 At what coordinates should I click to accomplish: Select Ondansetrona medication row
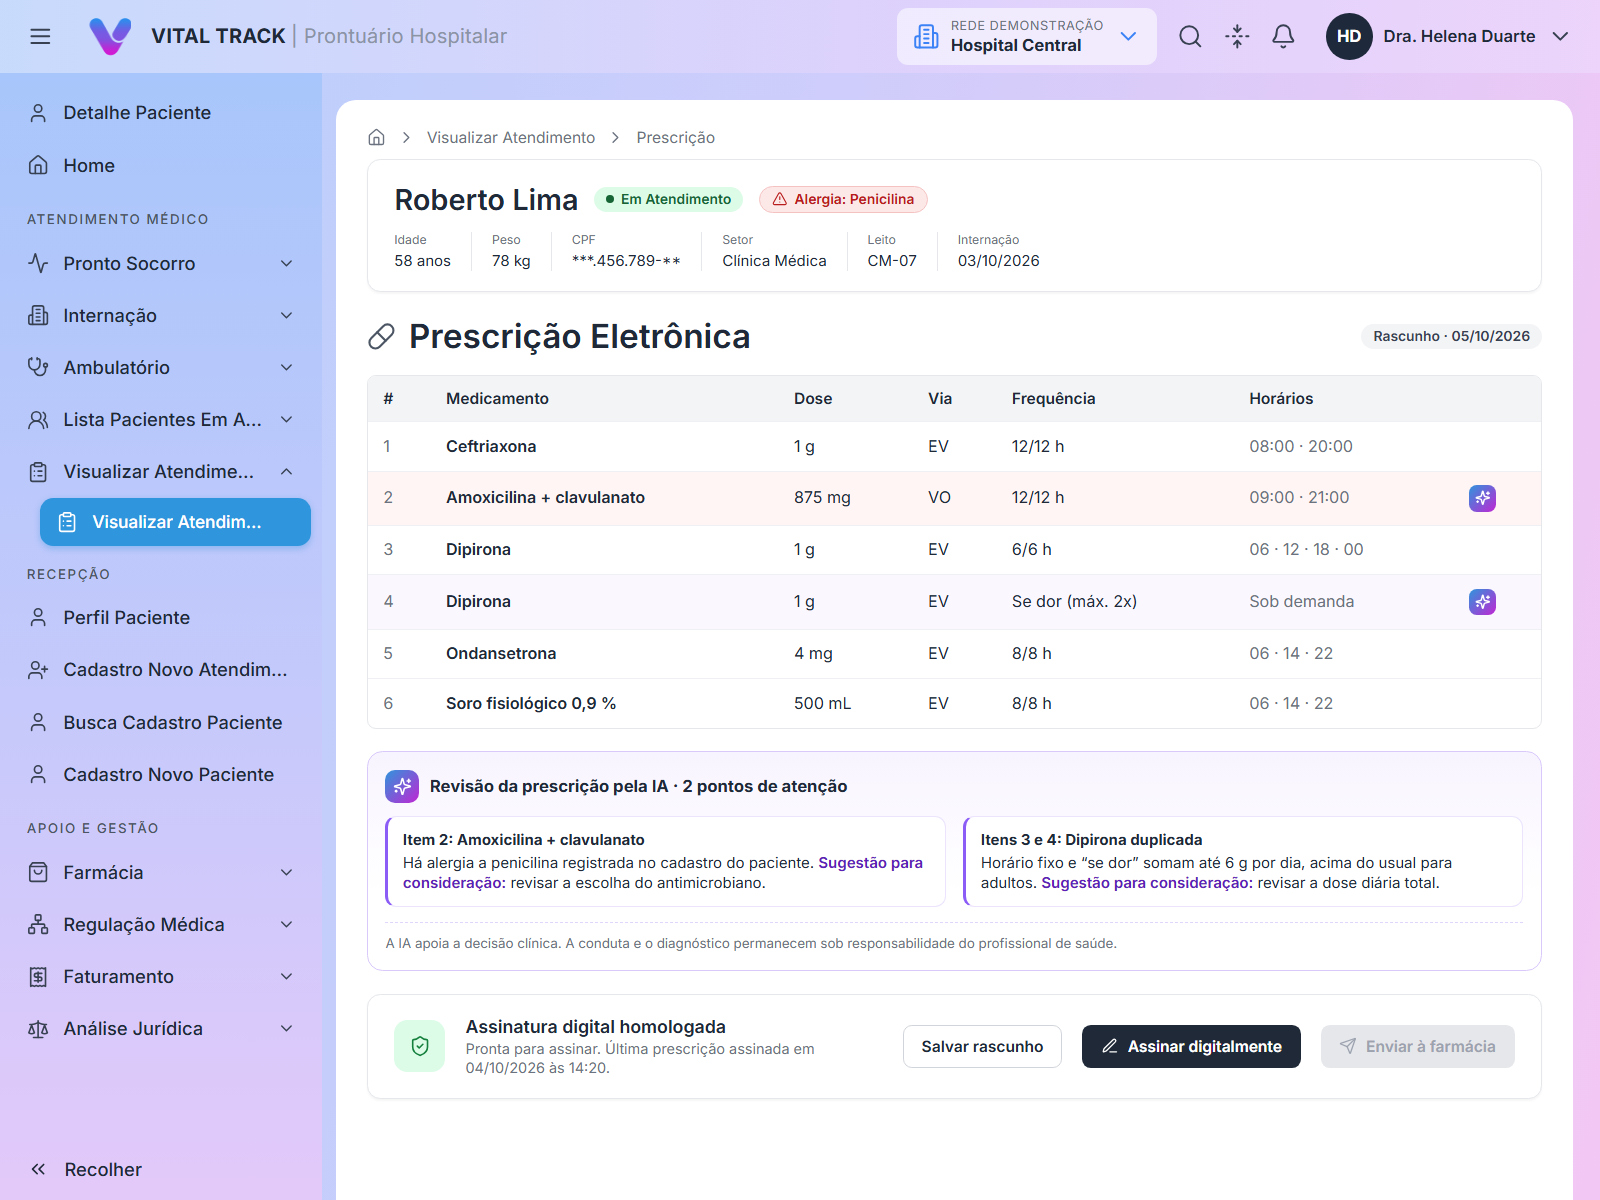[x=954, y=654]
